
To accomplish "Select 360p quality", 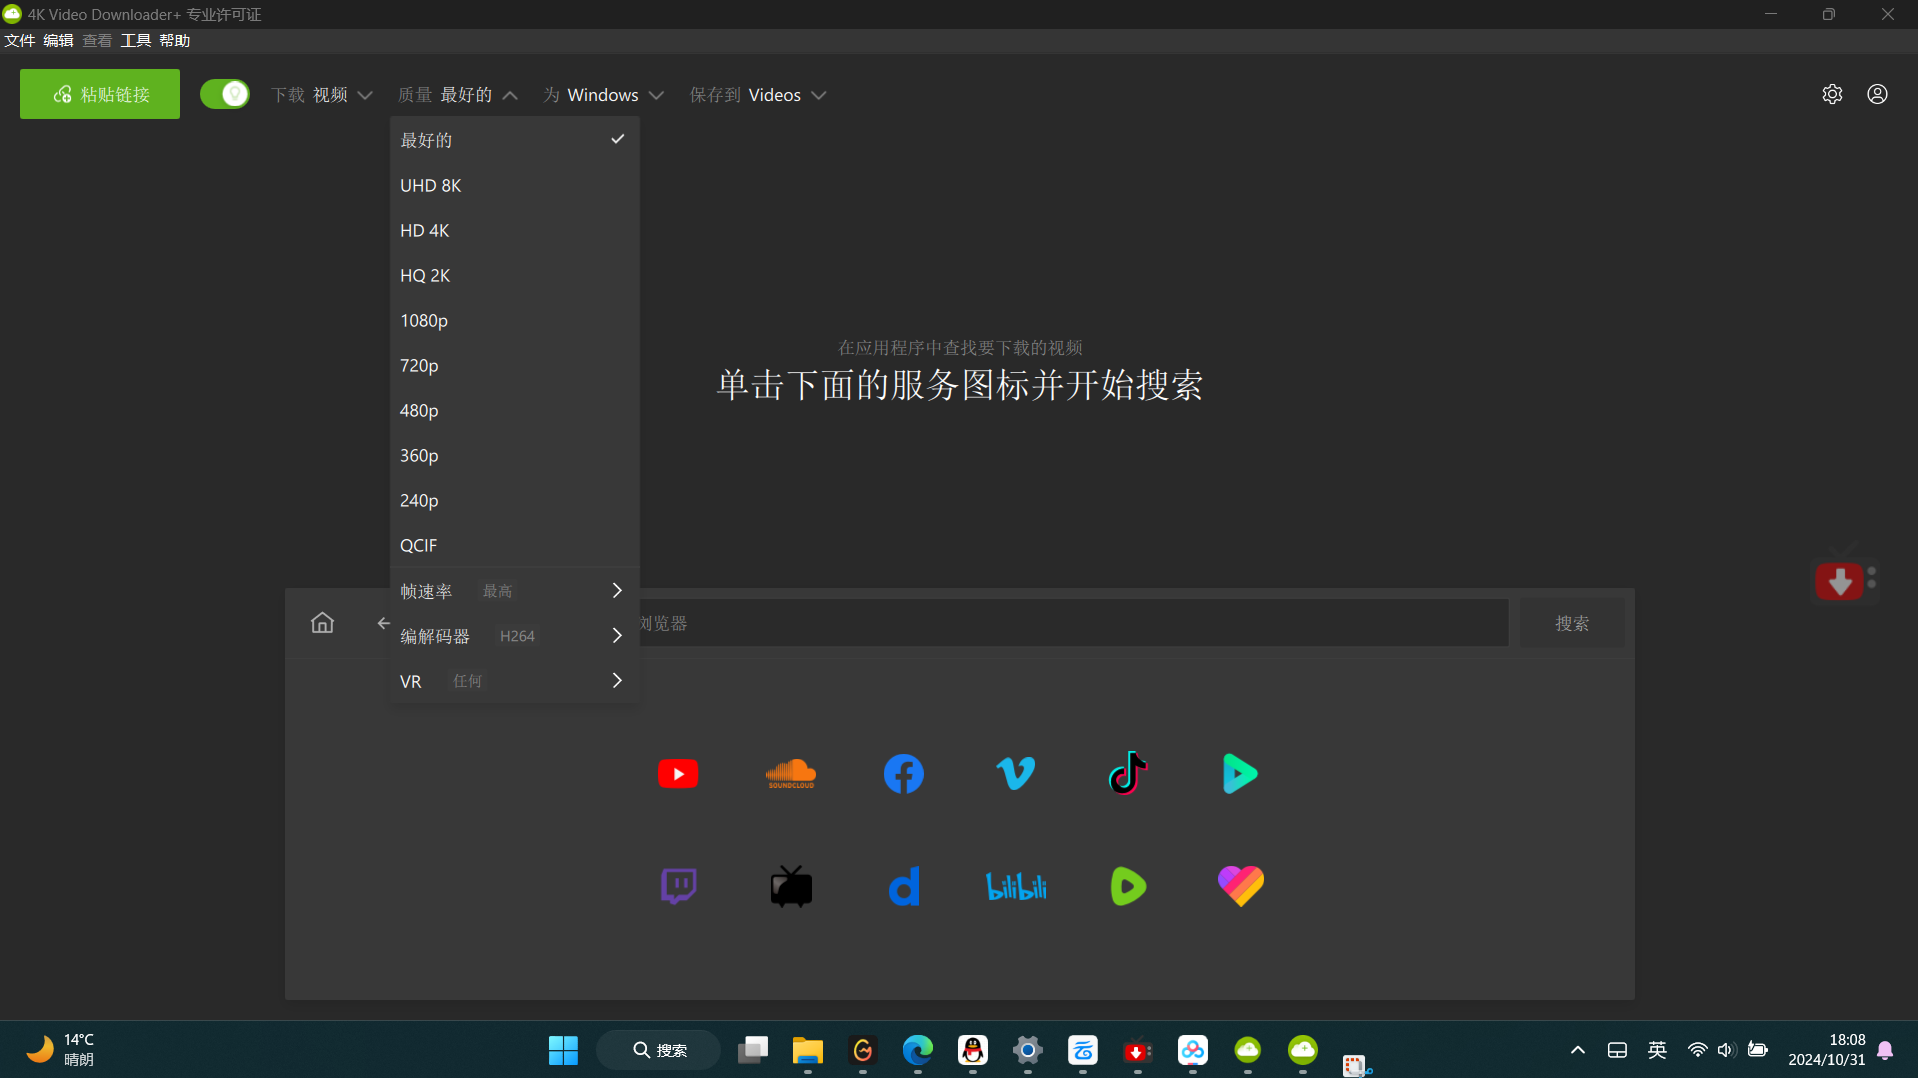I will [x=514, y=455].
